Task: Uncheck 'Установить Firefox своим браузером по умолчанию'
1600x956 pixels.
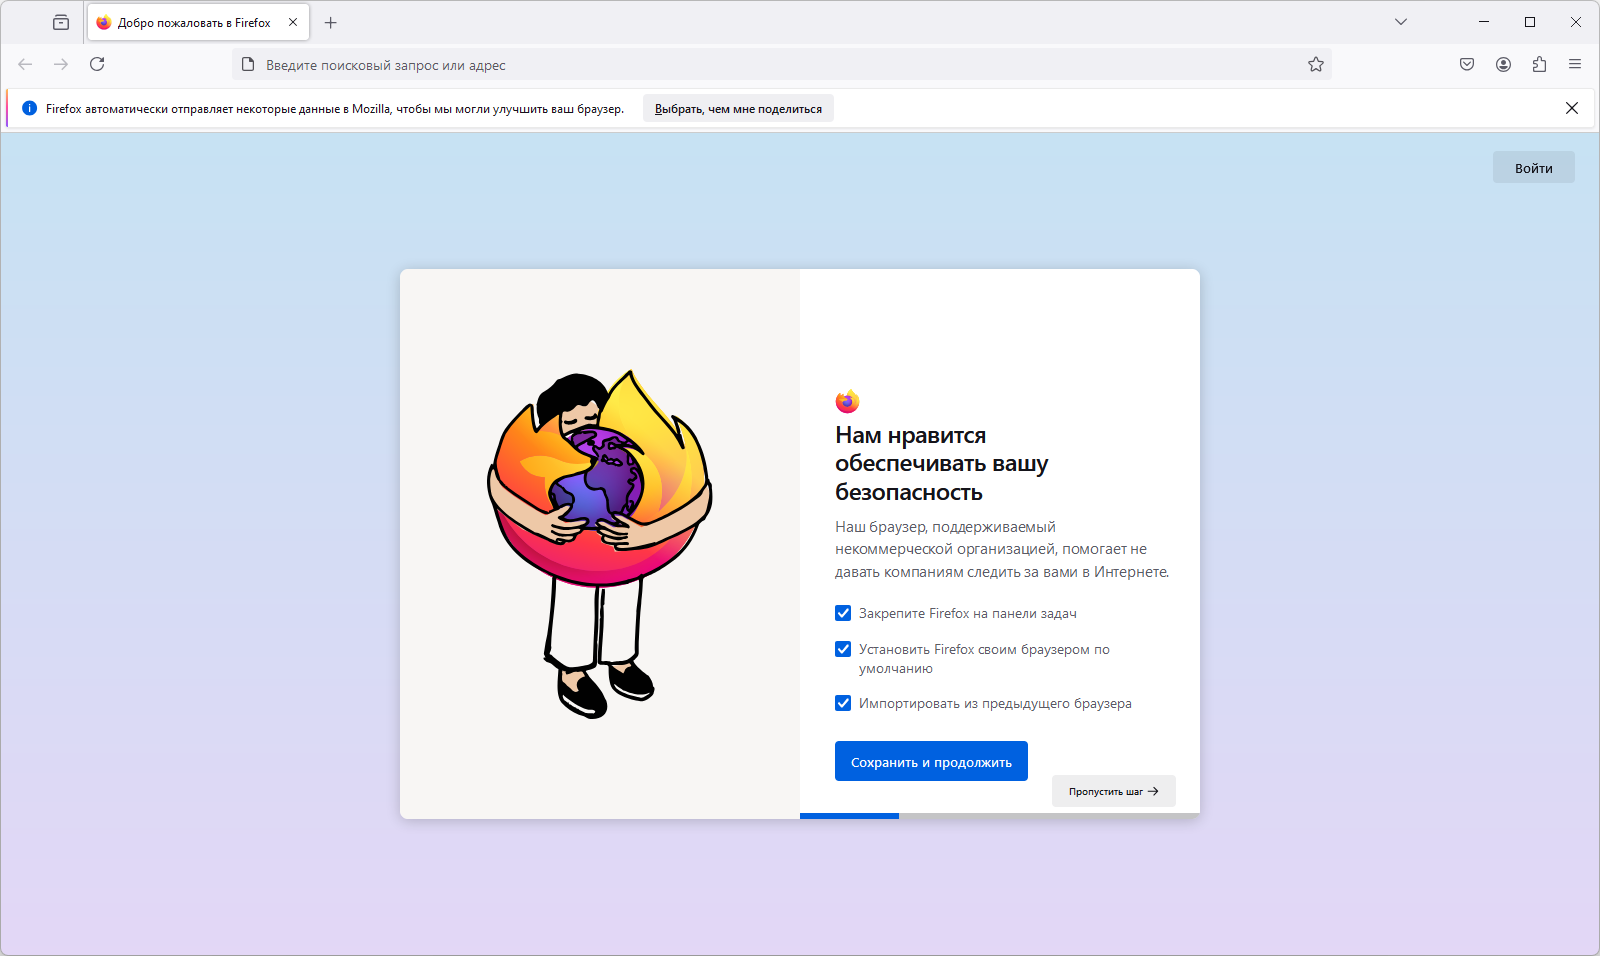Action: tap(843, 649)
